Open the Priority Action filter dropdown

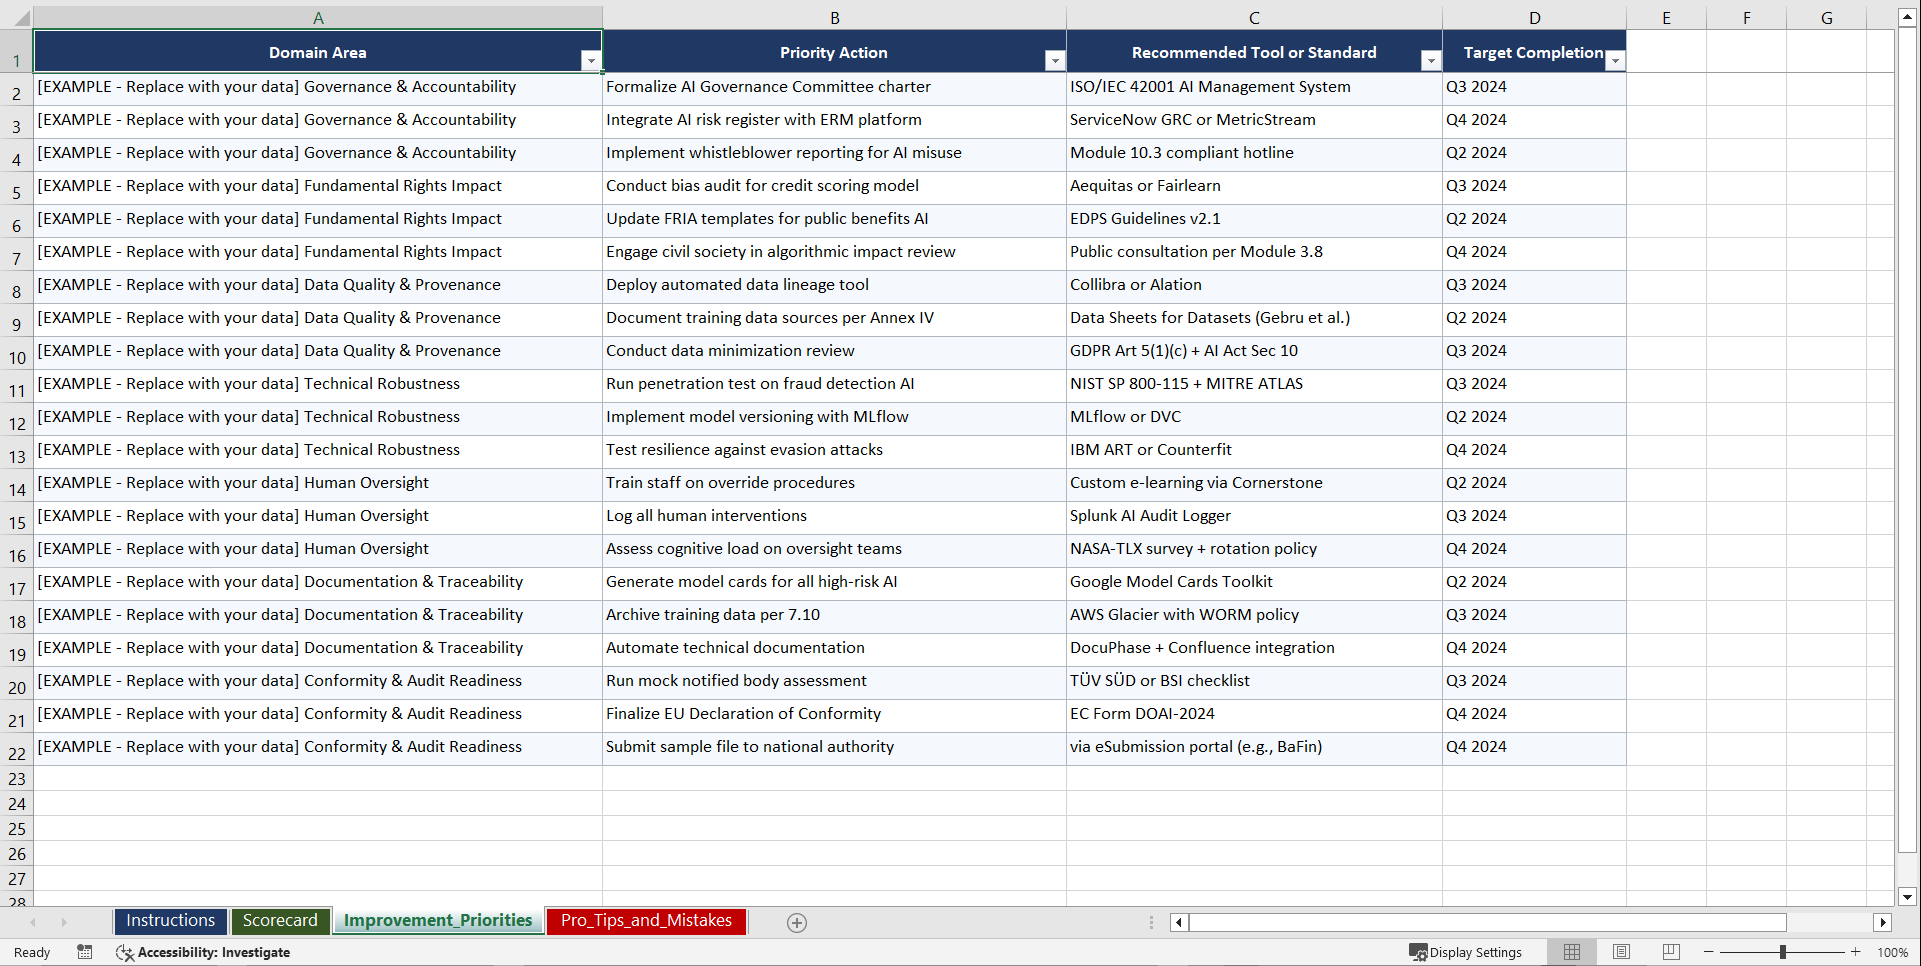click(1055, 60)
